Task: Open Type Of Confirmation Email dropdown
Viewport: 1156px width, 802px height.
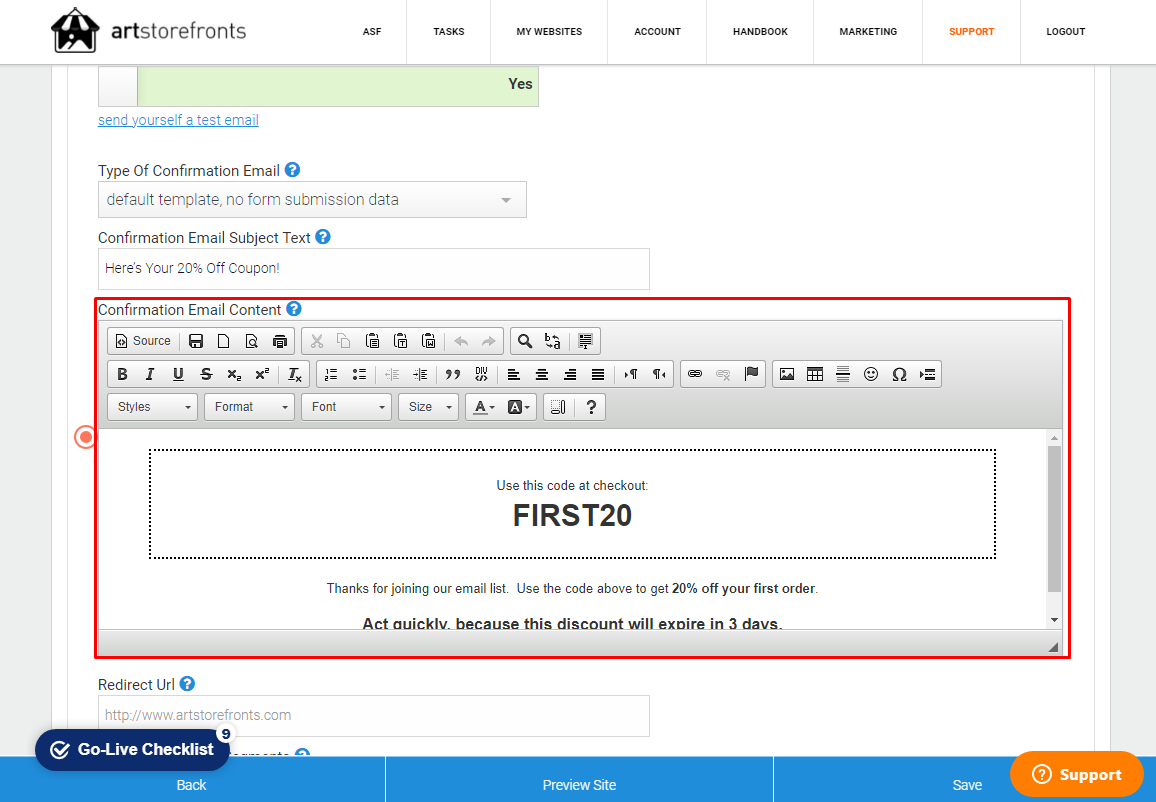Action: (x=313, y=200)
